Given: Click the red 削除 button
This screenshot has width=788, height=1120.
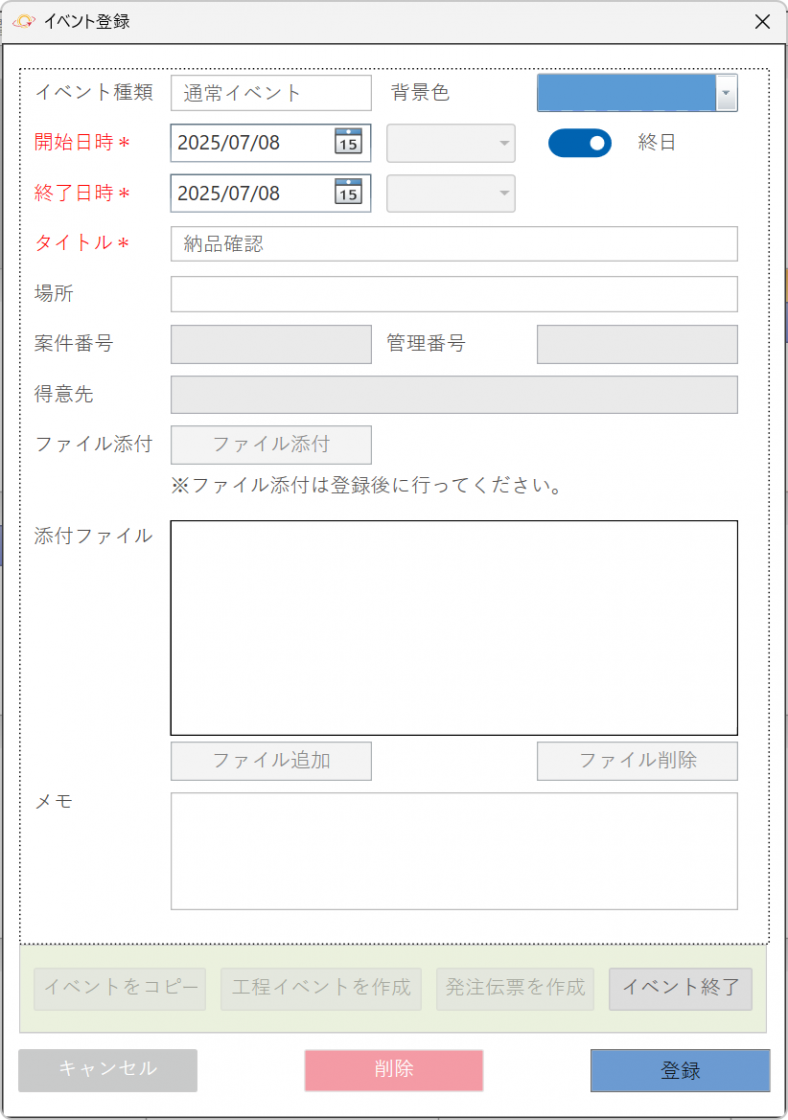Looking at the screenshot, I should click(394, 1070).
